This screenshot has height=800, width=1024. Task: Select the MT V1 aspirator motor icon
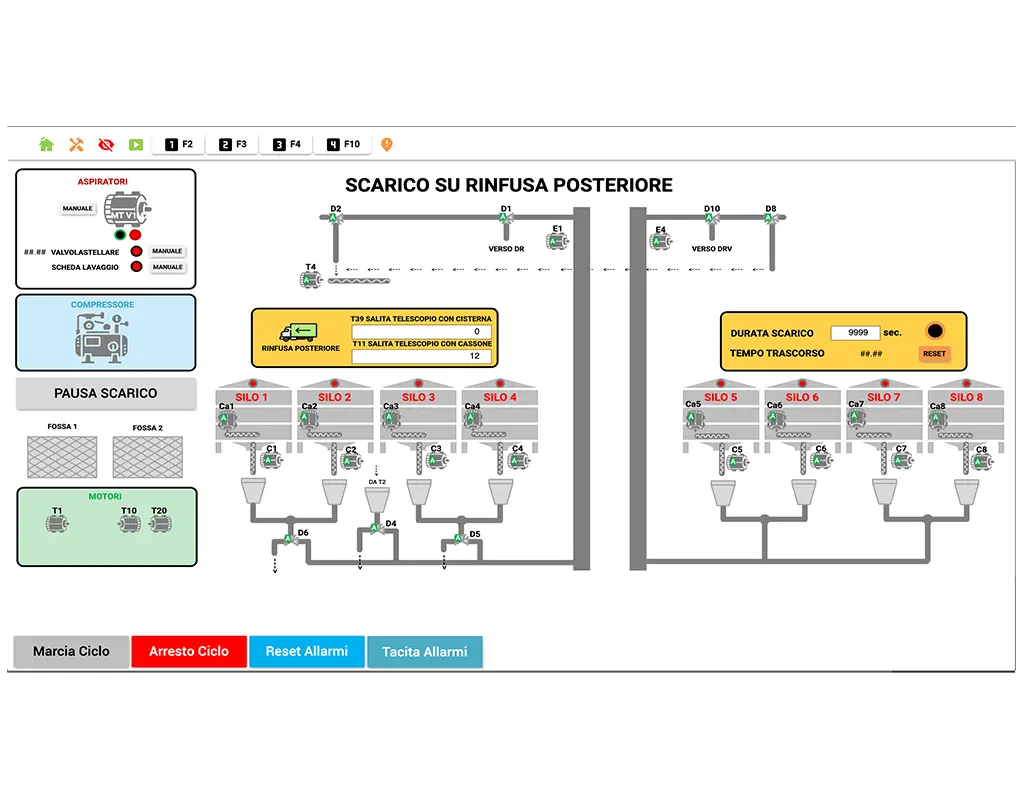[x=127, y=212]
